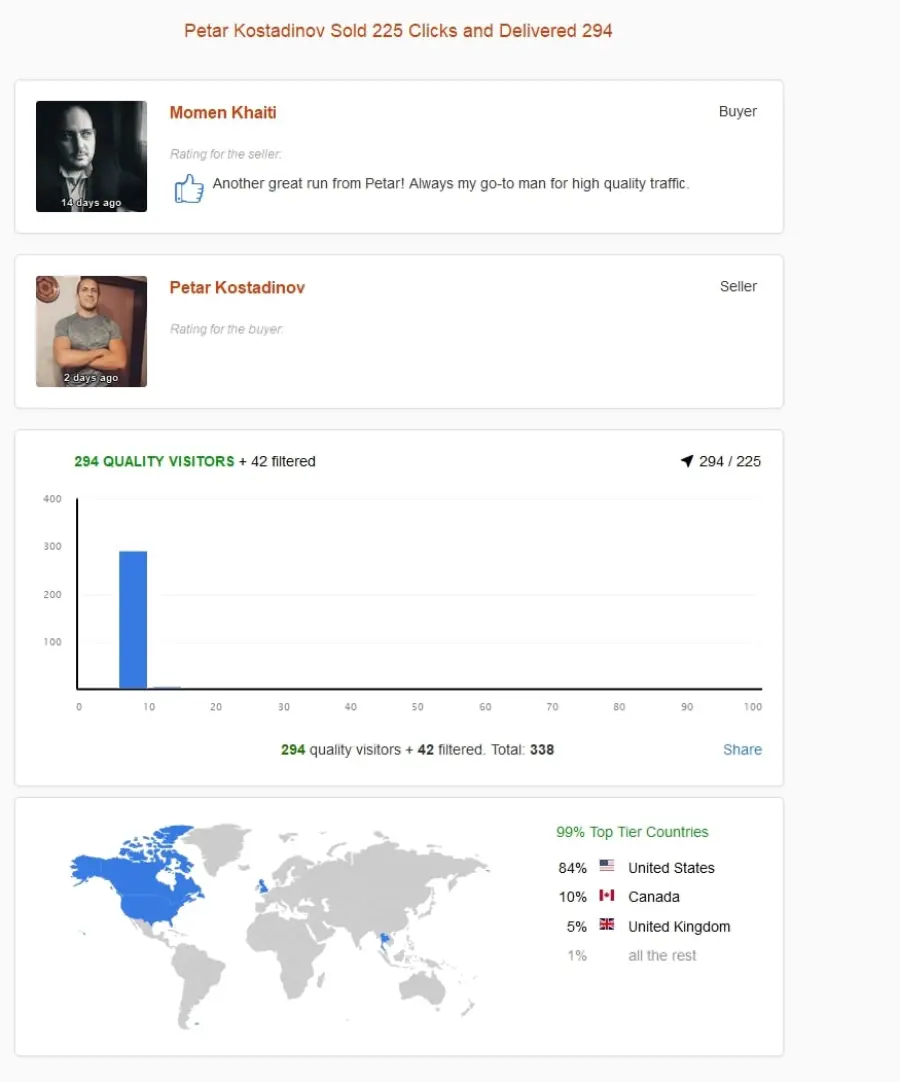Click the tall blue bar in the chart
The height and width of the screenshot is (1082, 900).
133,620
